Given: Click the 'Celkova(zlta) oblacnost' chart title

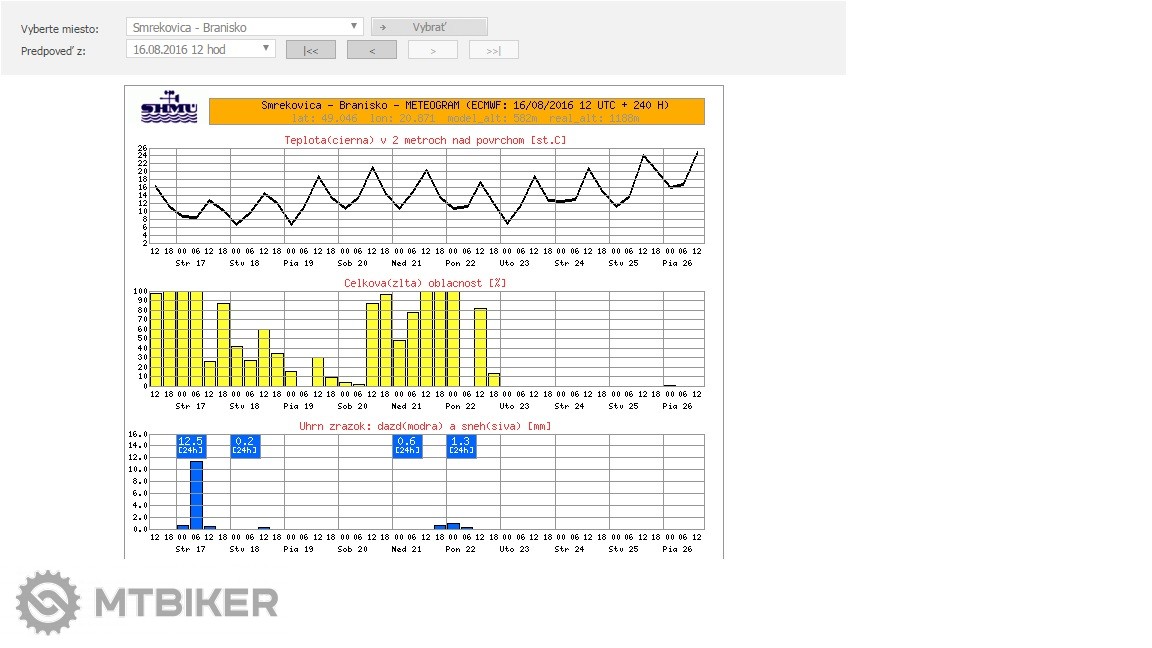Looking at the screenshot, I should pyautogui.click(x=425, y=283).
